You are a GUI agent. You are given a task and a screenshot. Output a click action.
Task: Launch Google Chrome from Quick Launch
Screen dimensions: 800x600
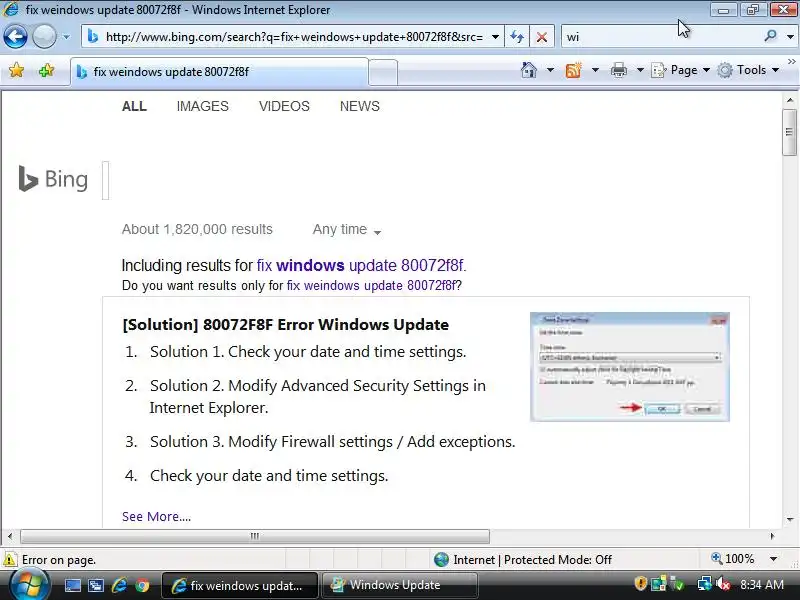142,585
